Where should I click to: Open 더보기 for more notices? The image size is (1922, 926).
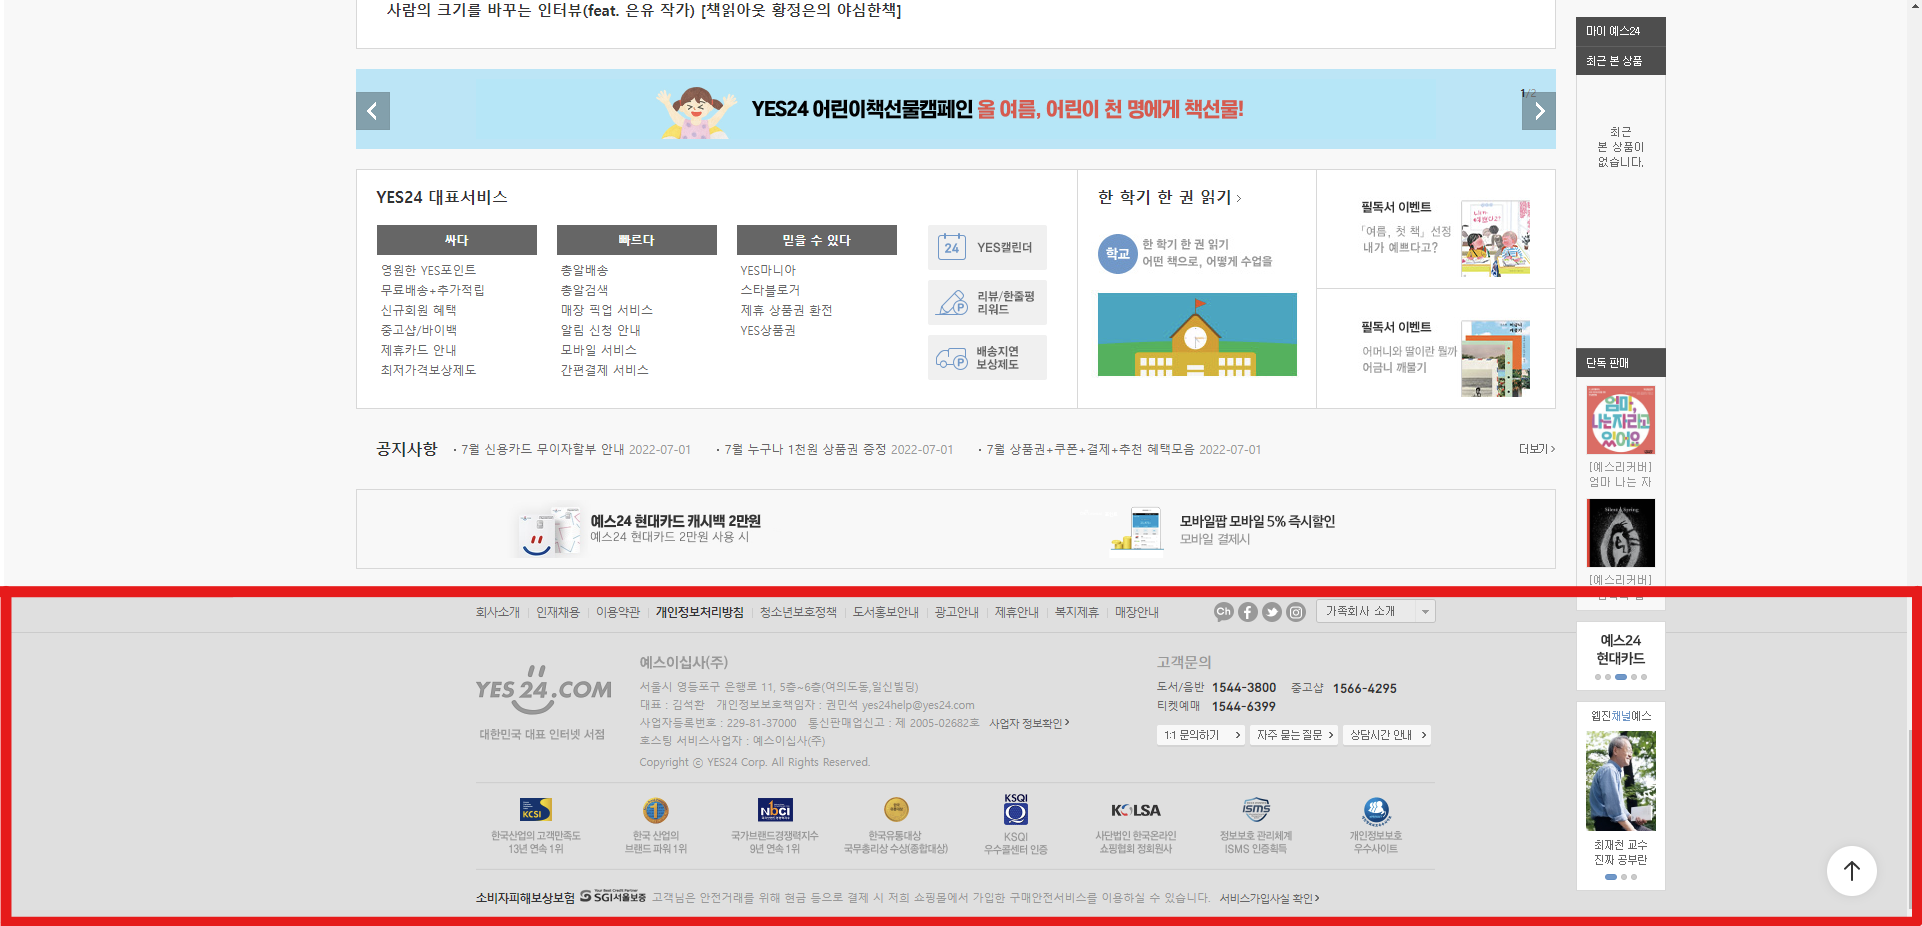tap(1537, 449)
